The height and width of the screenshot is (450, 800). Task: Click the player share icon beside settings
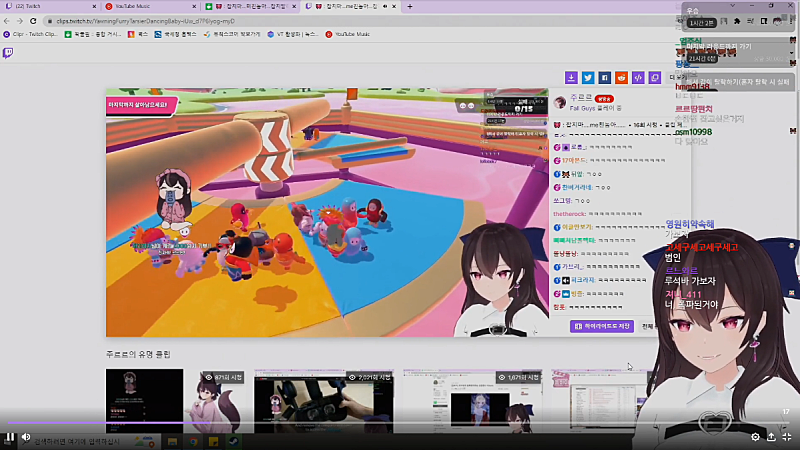tap(771, 437)
